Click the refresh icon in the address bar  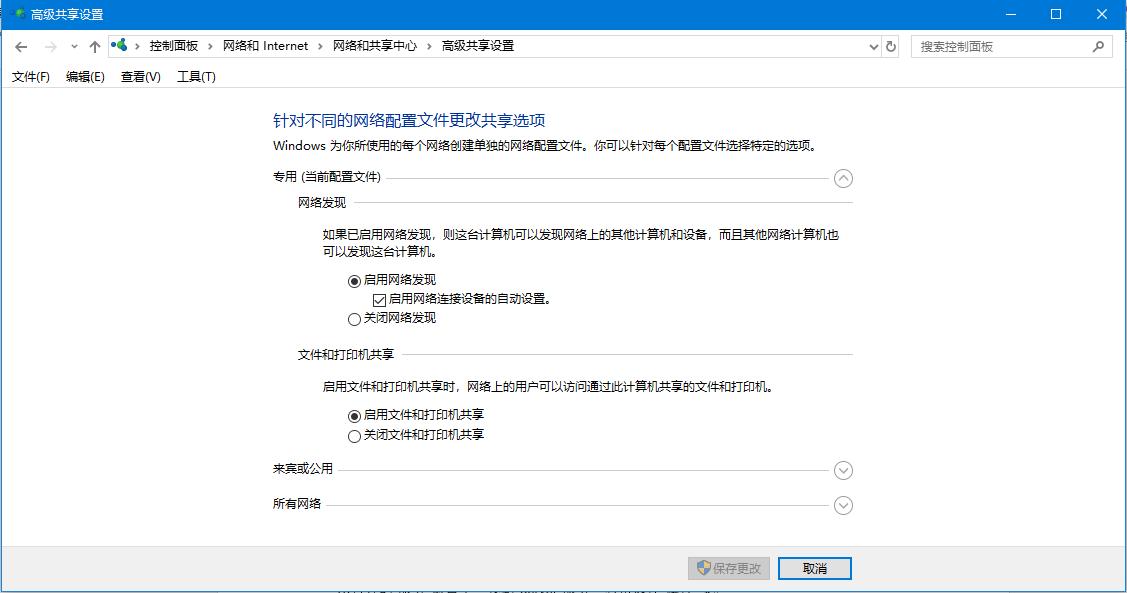890,46
